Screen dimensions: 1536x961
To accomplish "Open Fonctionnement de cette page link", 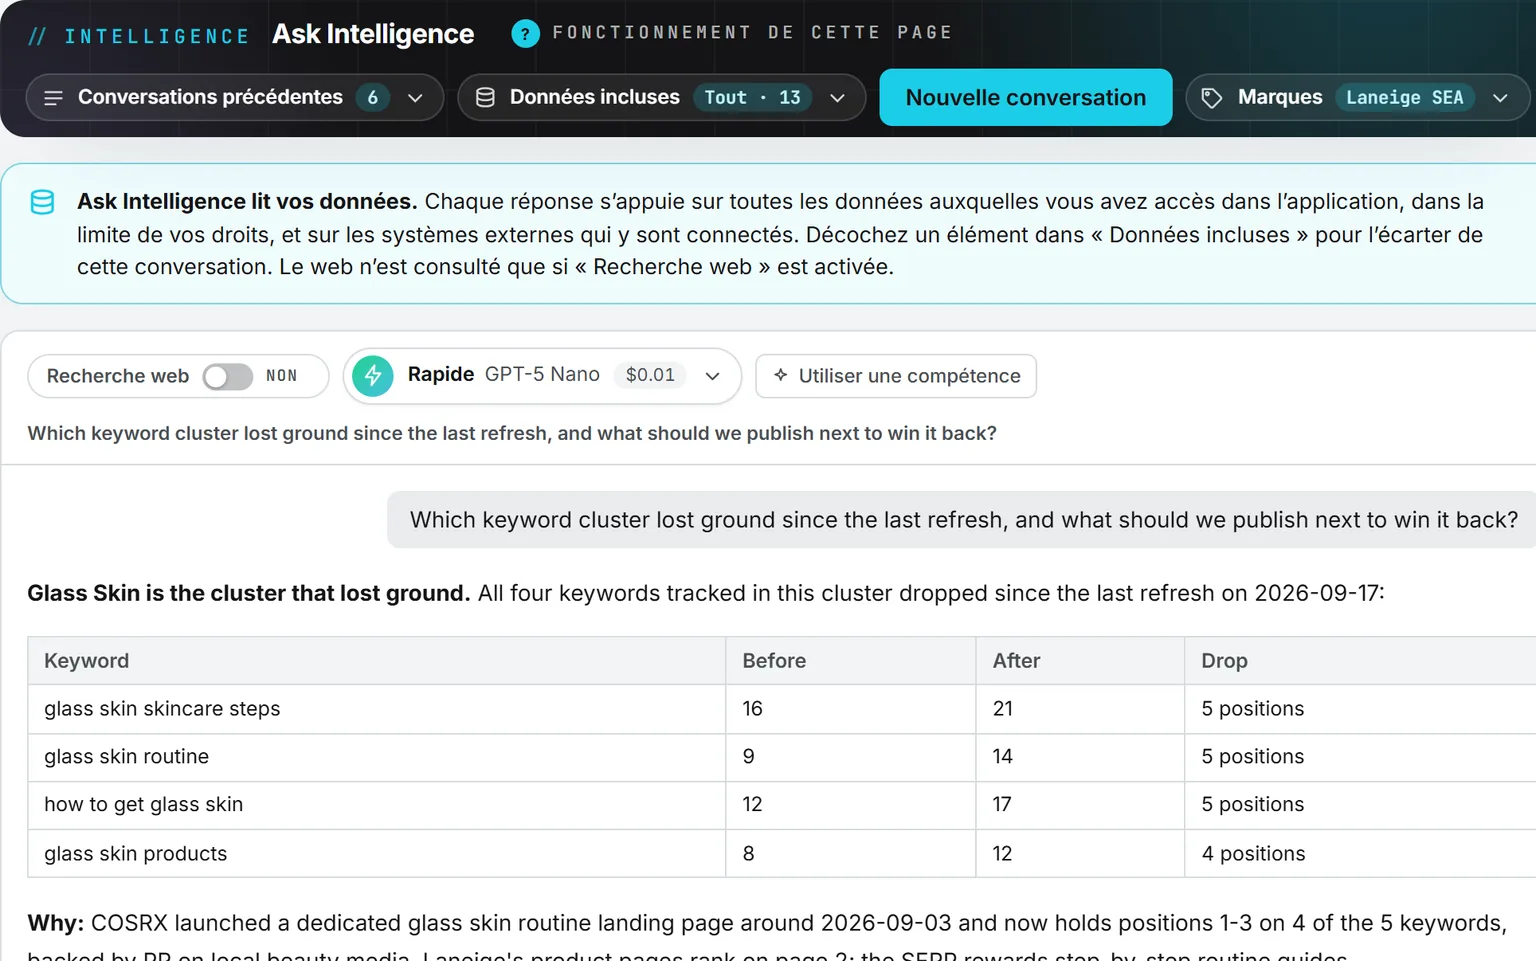I will point(752,33).
